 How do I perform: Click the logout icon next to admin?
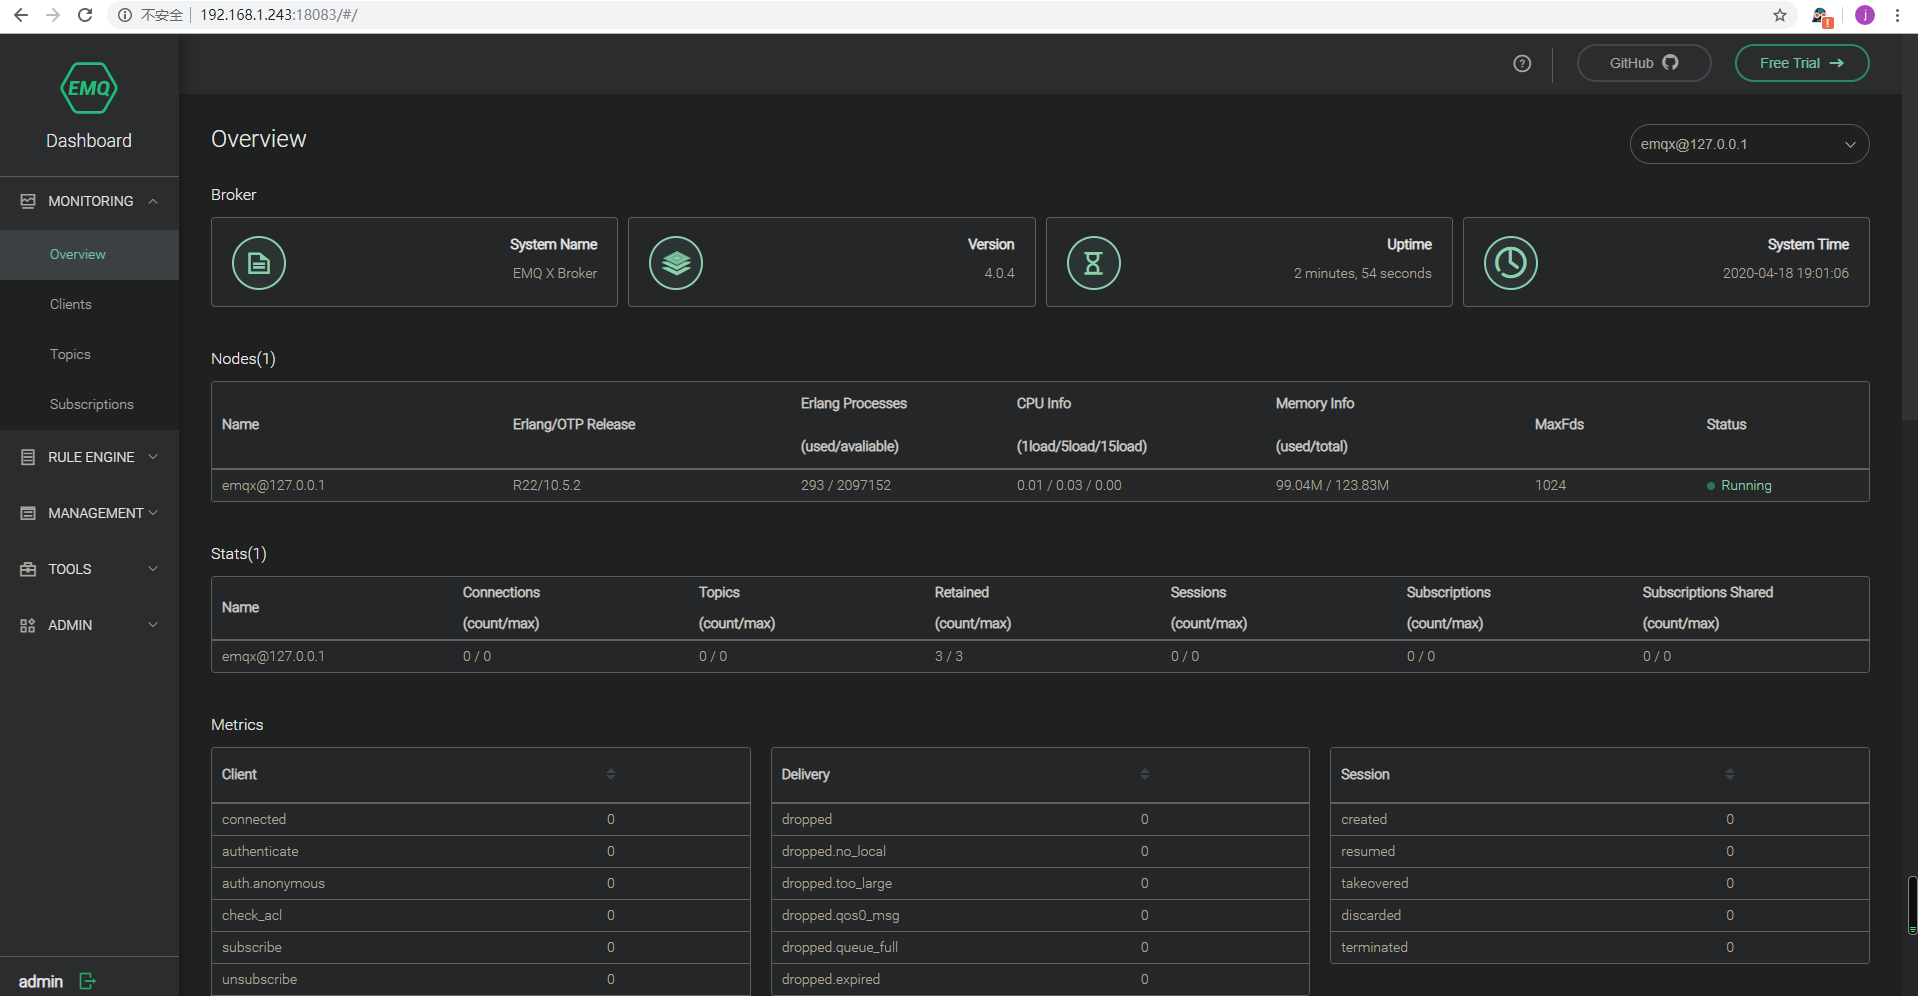pos(87,981)
